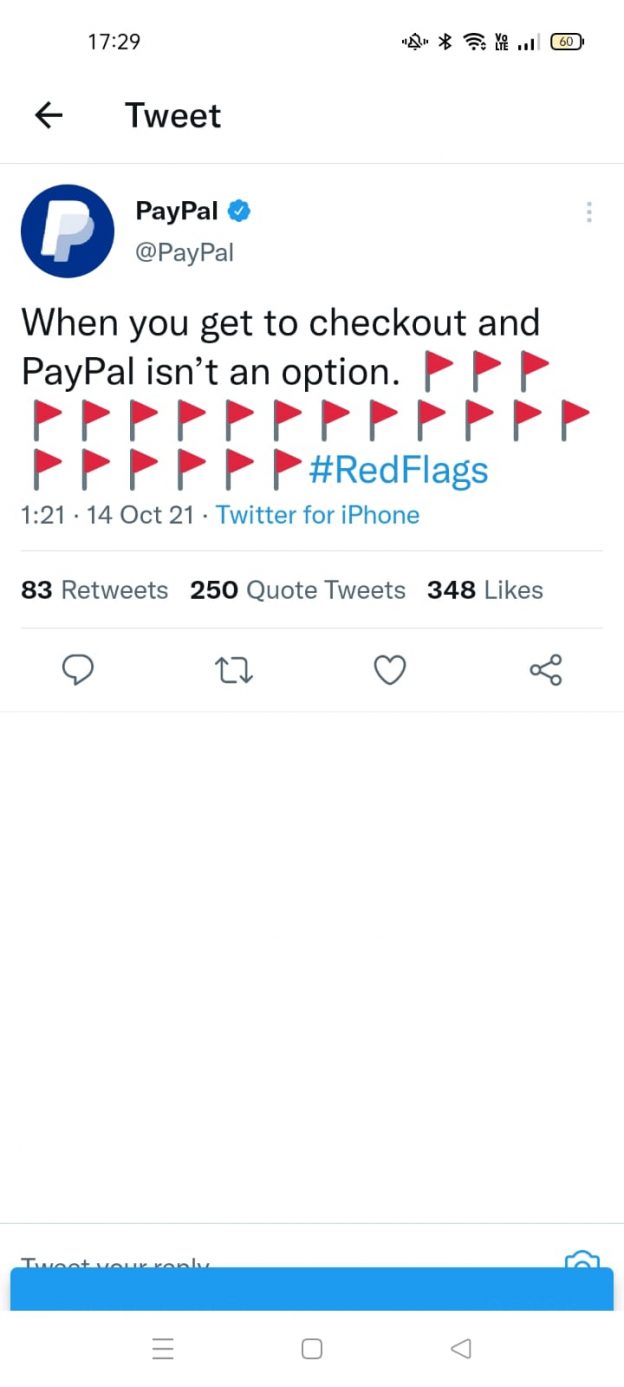This screenshot has height=1387, width=624.
Task: Open the three-dot tweet options menu
Action: 589,212
